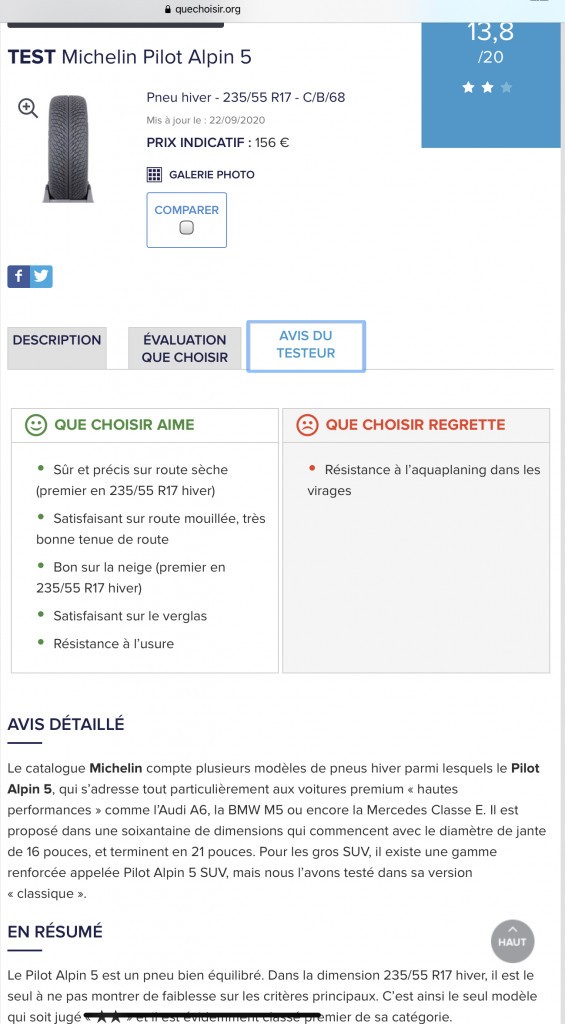
Task: Open the Galerie Photo grid icon
Action: click(x=154, y=174)
